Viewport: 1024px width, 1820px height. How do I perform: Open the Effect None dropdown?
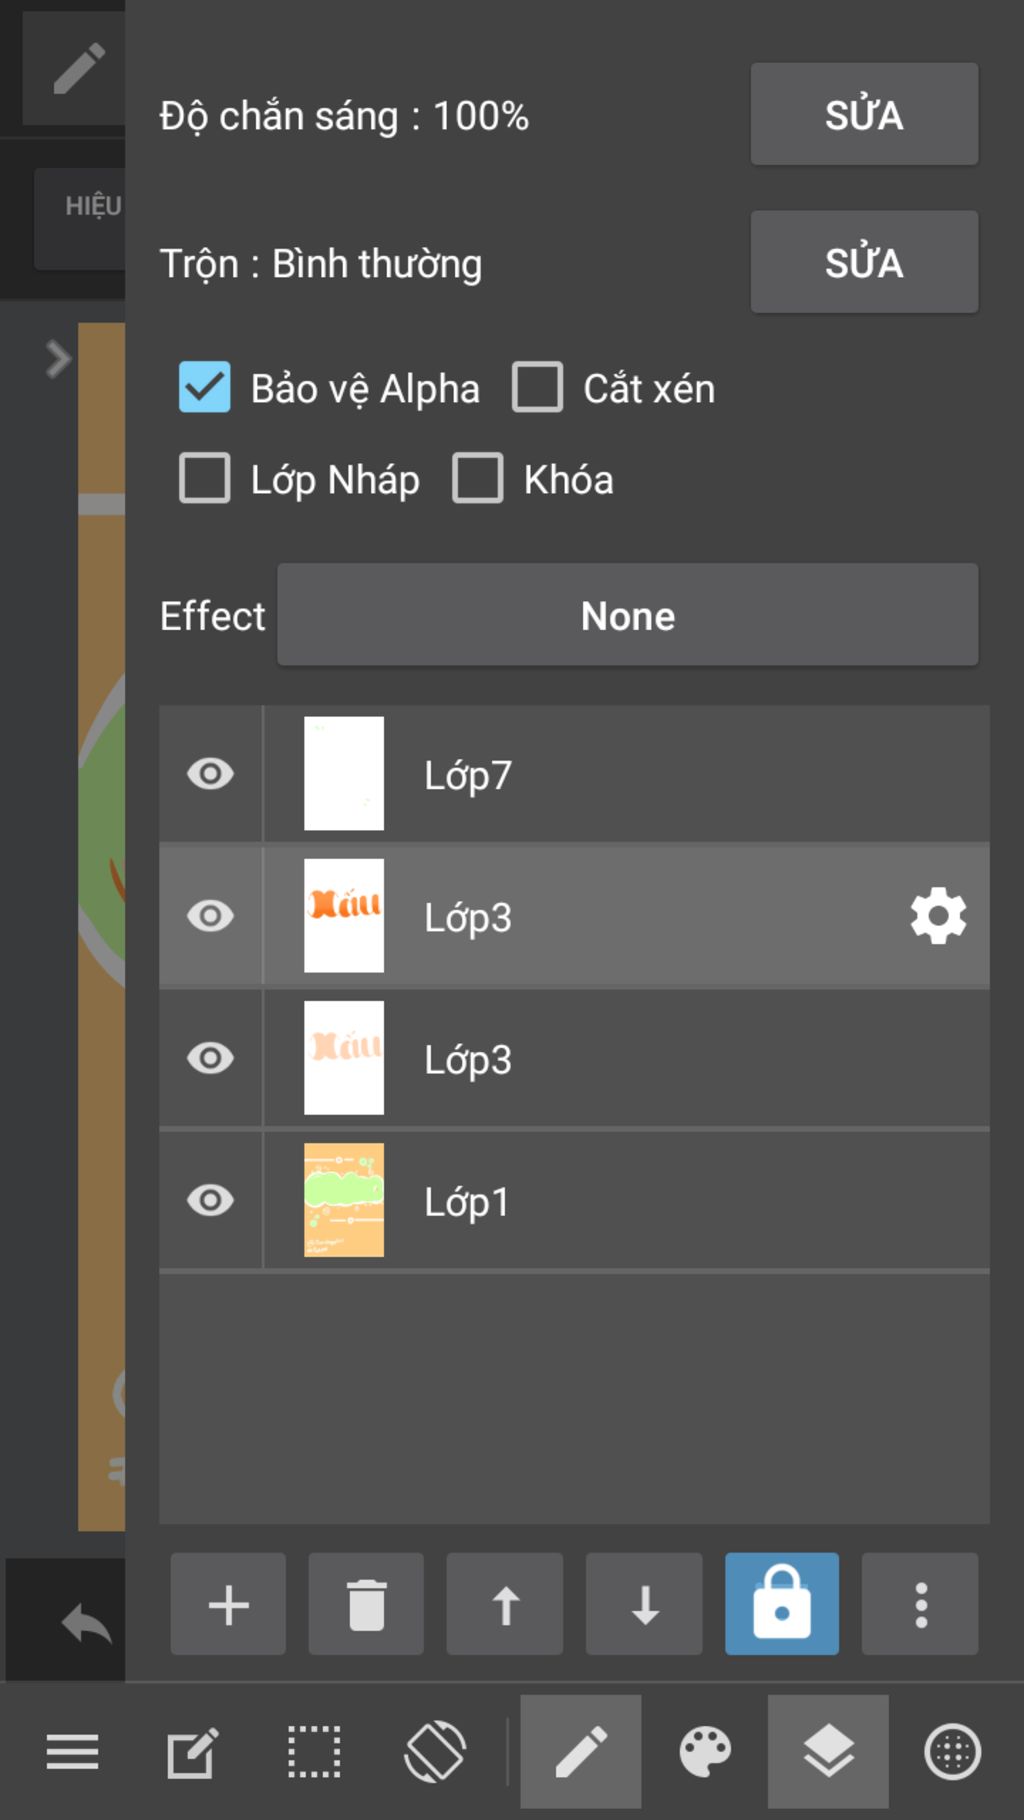click(x=628, y=615)
